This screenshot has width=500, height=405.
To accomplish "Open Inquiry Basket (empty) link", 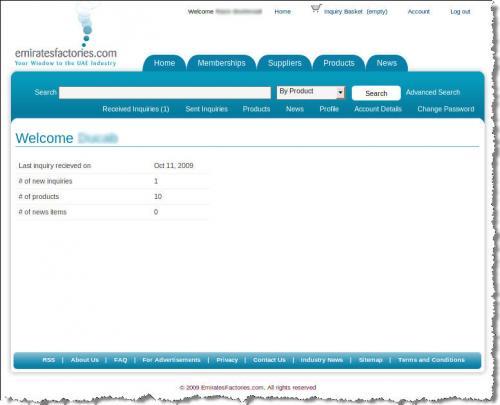I will point(356,12).
